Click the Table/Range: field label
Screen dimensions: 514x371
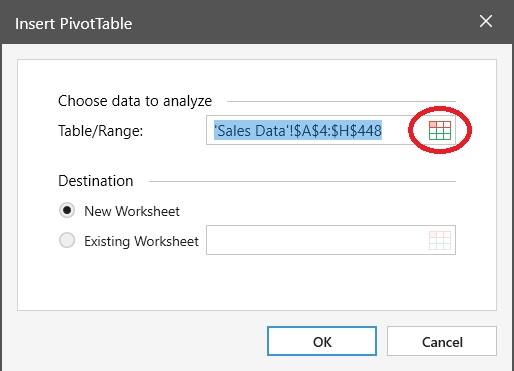point(101,131)
